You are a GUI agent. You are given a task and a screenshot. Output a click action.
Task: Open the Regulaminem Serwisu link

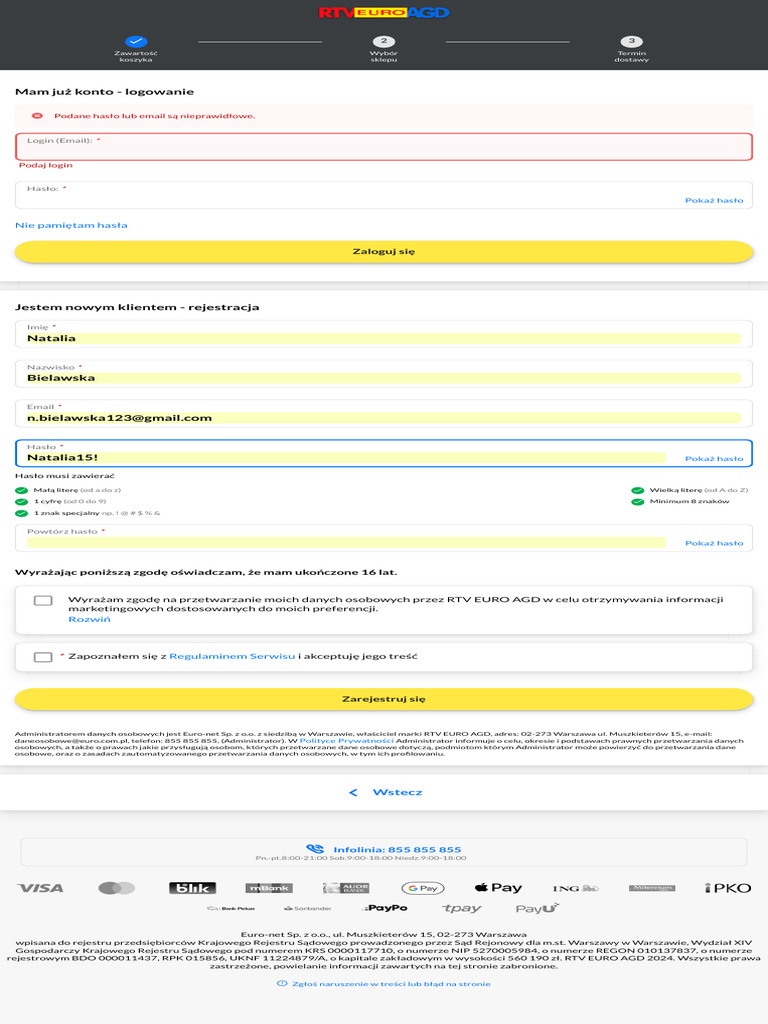click(232, 656)
